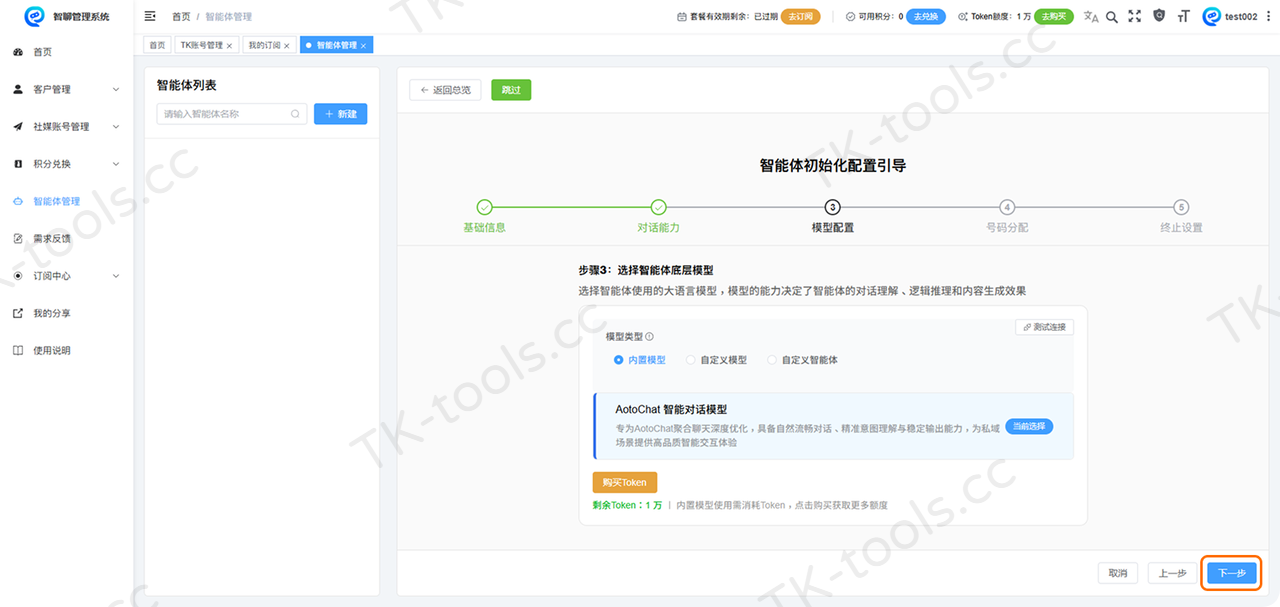Click the 首页 dashboard icon in sidebar
1280x607 pixels.
pos(18,52)
